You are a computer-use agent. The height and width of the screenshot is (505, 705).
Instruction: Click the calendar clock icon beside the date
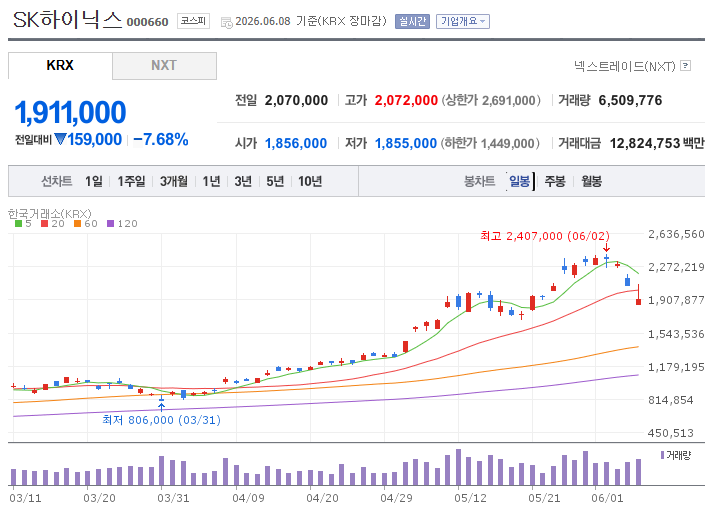[x=227, y=22]
